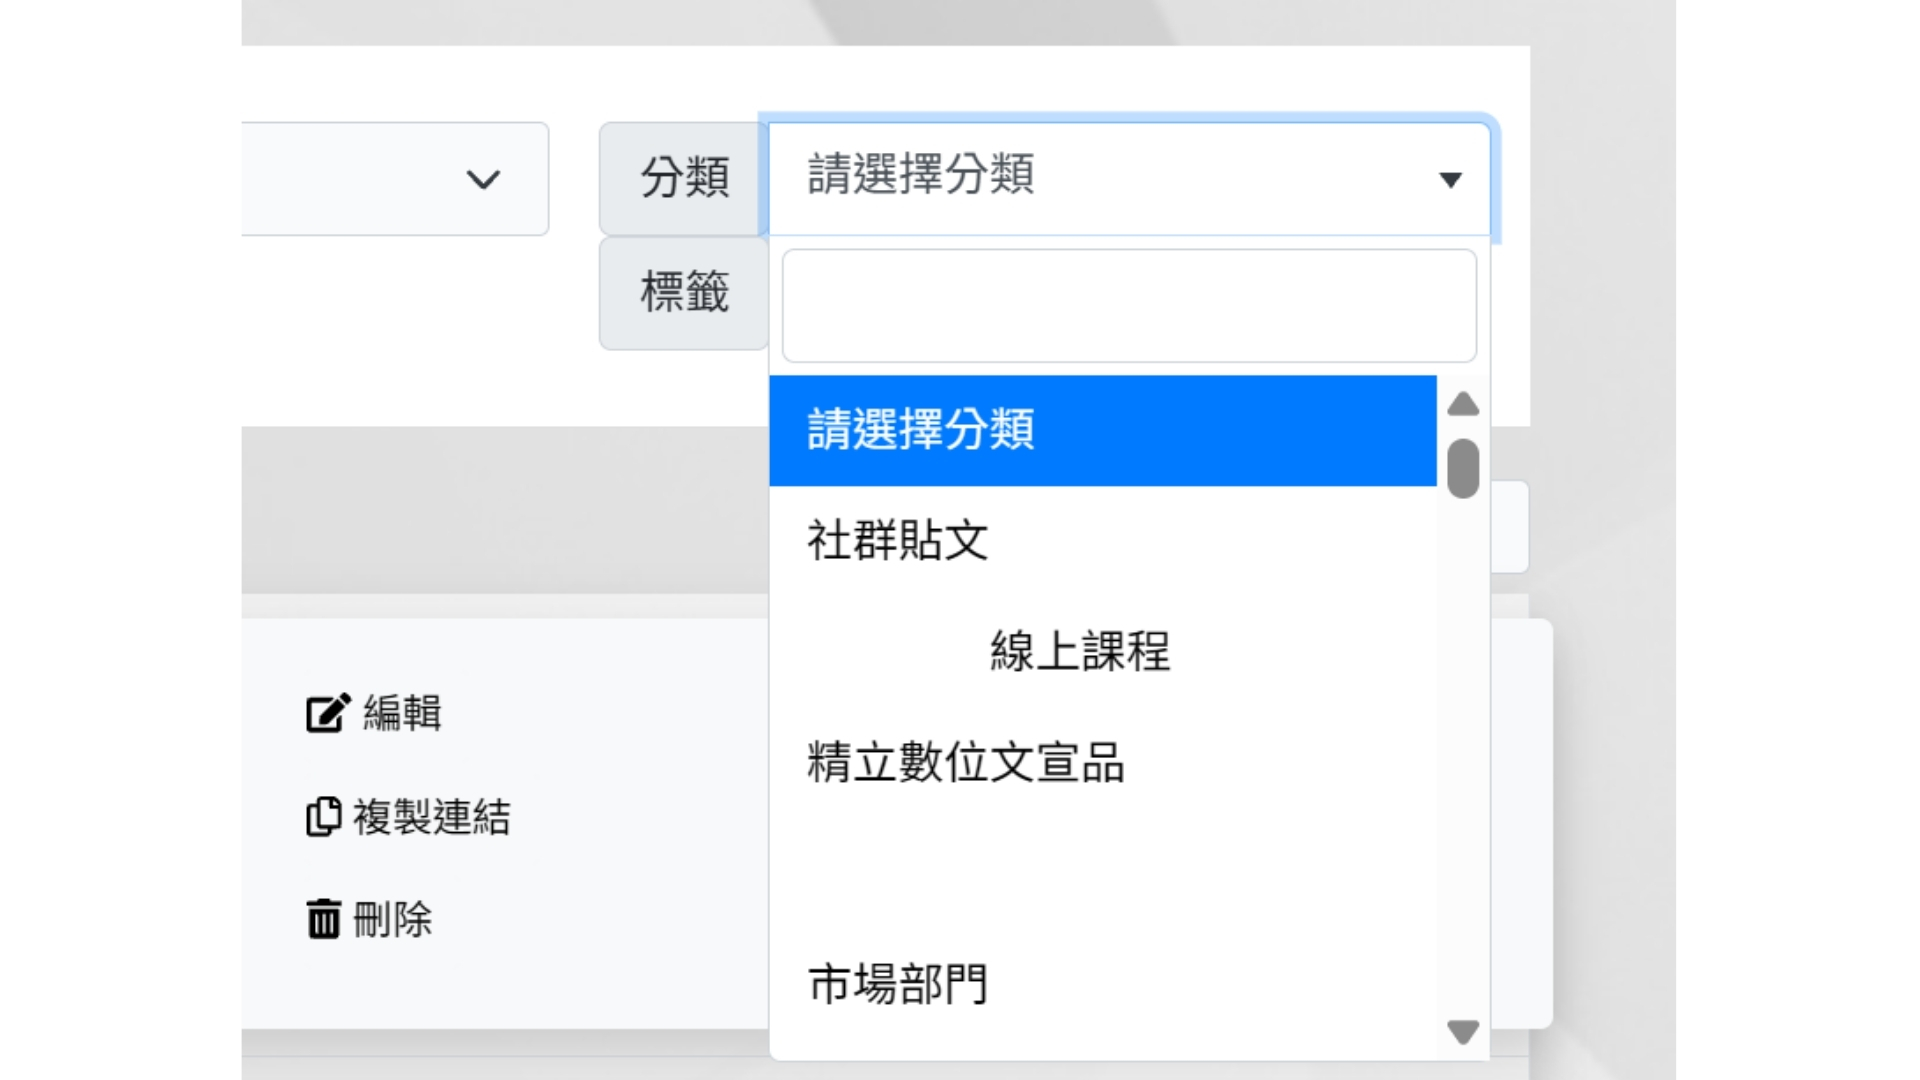Click the category list scrollbar thumb
Image resolution: width=1920 pixels, height=1080 pixels.
(x=1463, y=468)
